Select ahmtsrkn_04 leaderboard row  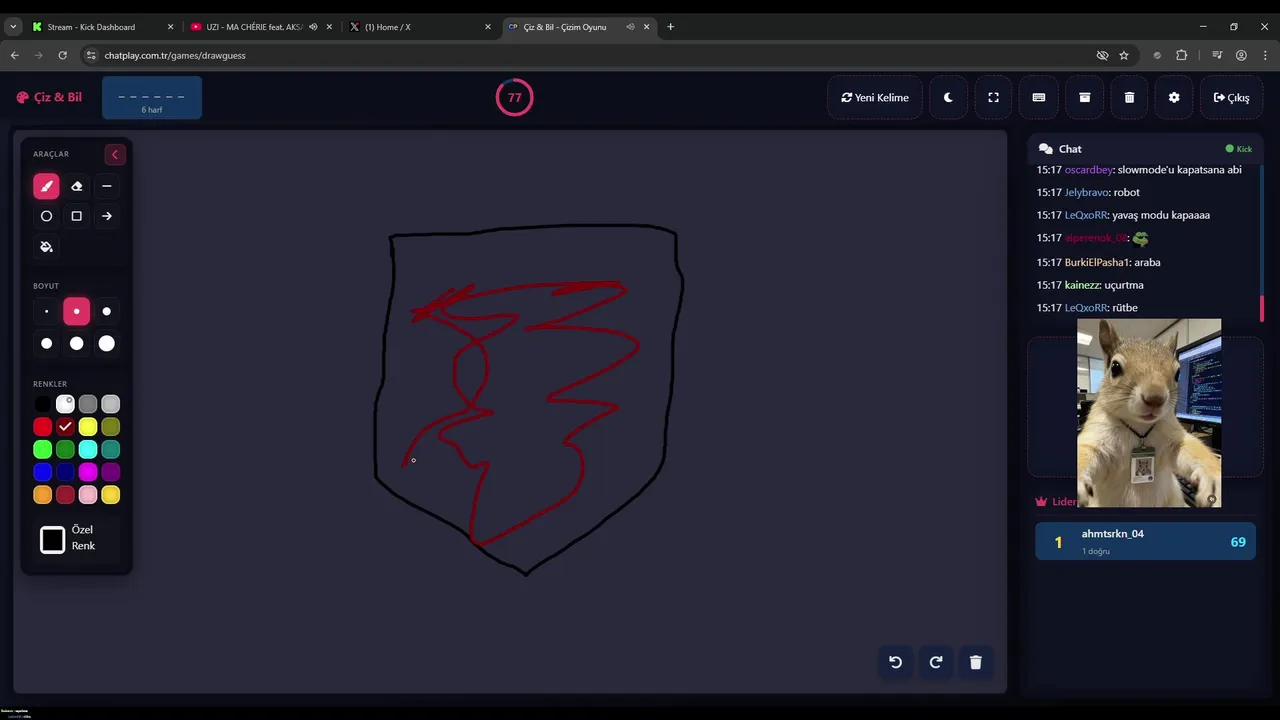point(1145,541)
